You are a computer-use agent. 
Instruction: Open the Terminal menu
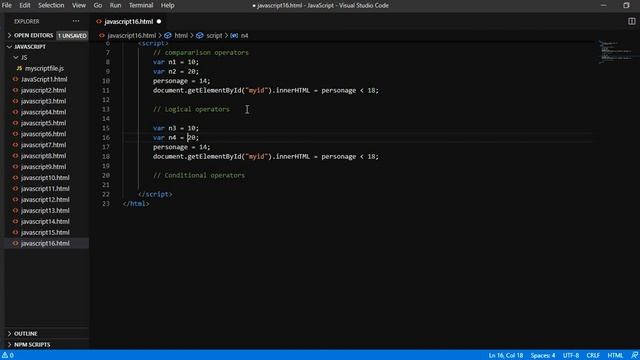click(141, 5)
